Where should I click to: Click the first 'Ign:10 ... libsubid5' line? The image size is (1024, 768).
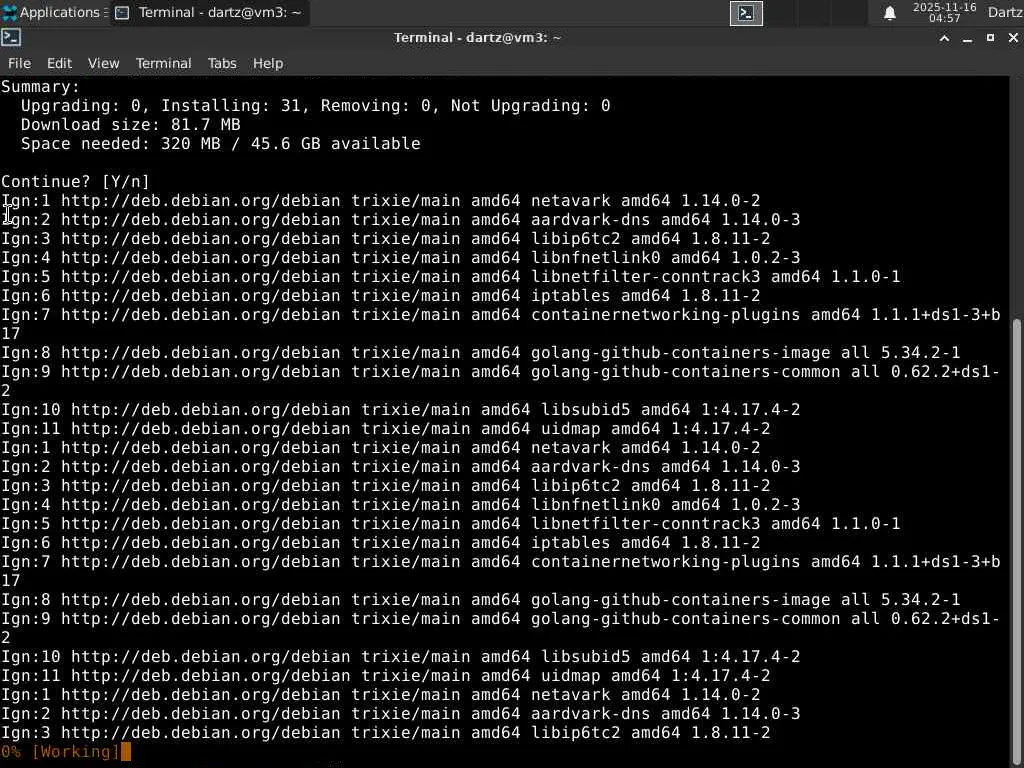pyautogui.click(x=400, y=409)
